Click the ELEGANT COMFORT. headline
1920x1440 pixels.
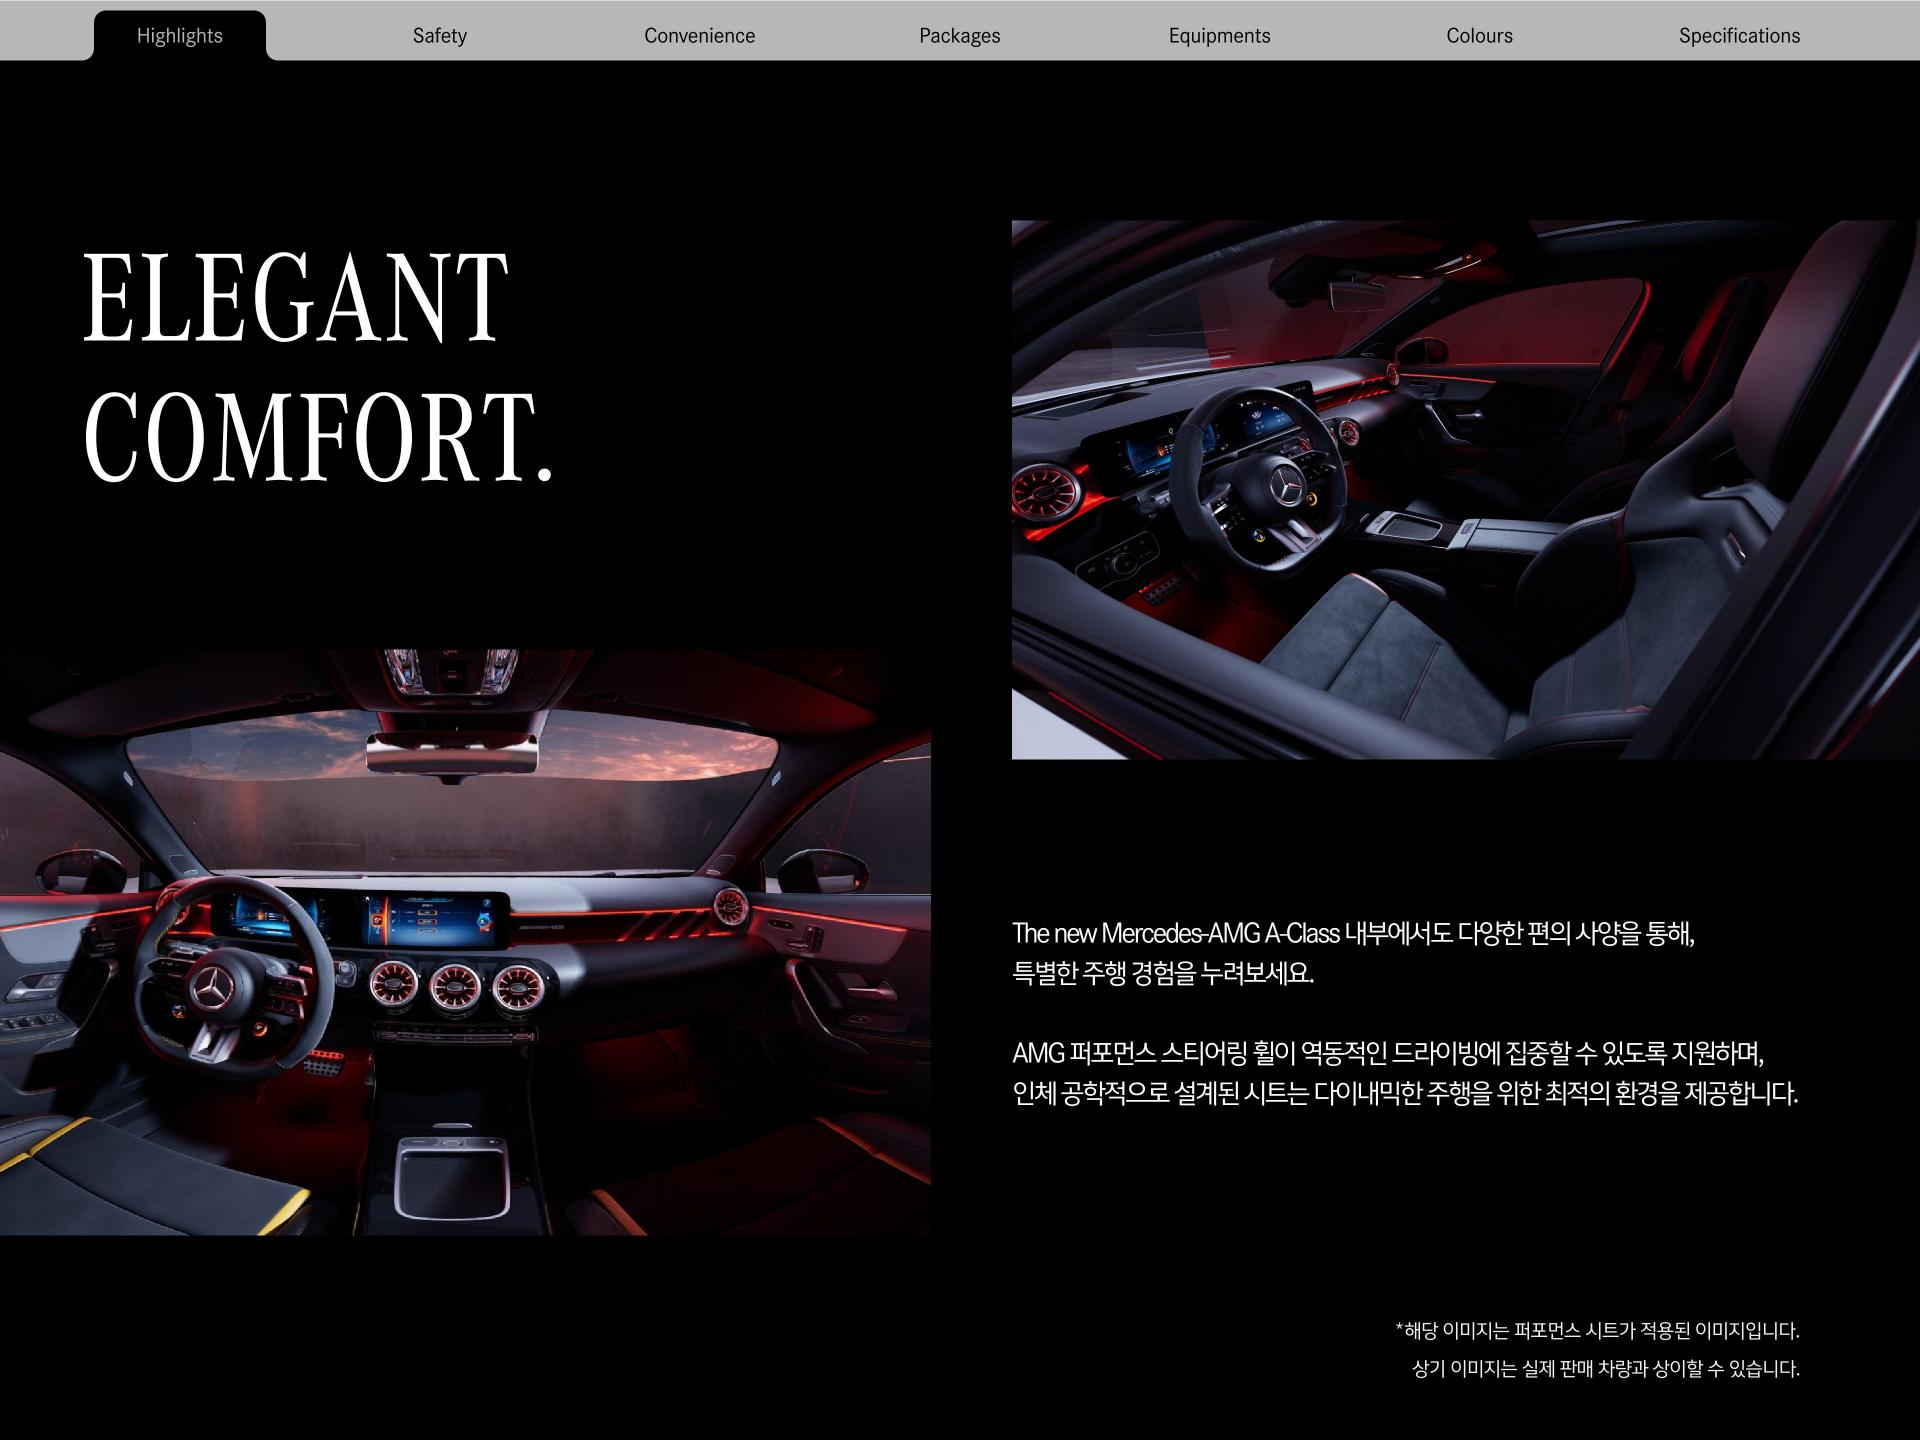coord(318,367)
